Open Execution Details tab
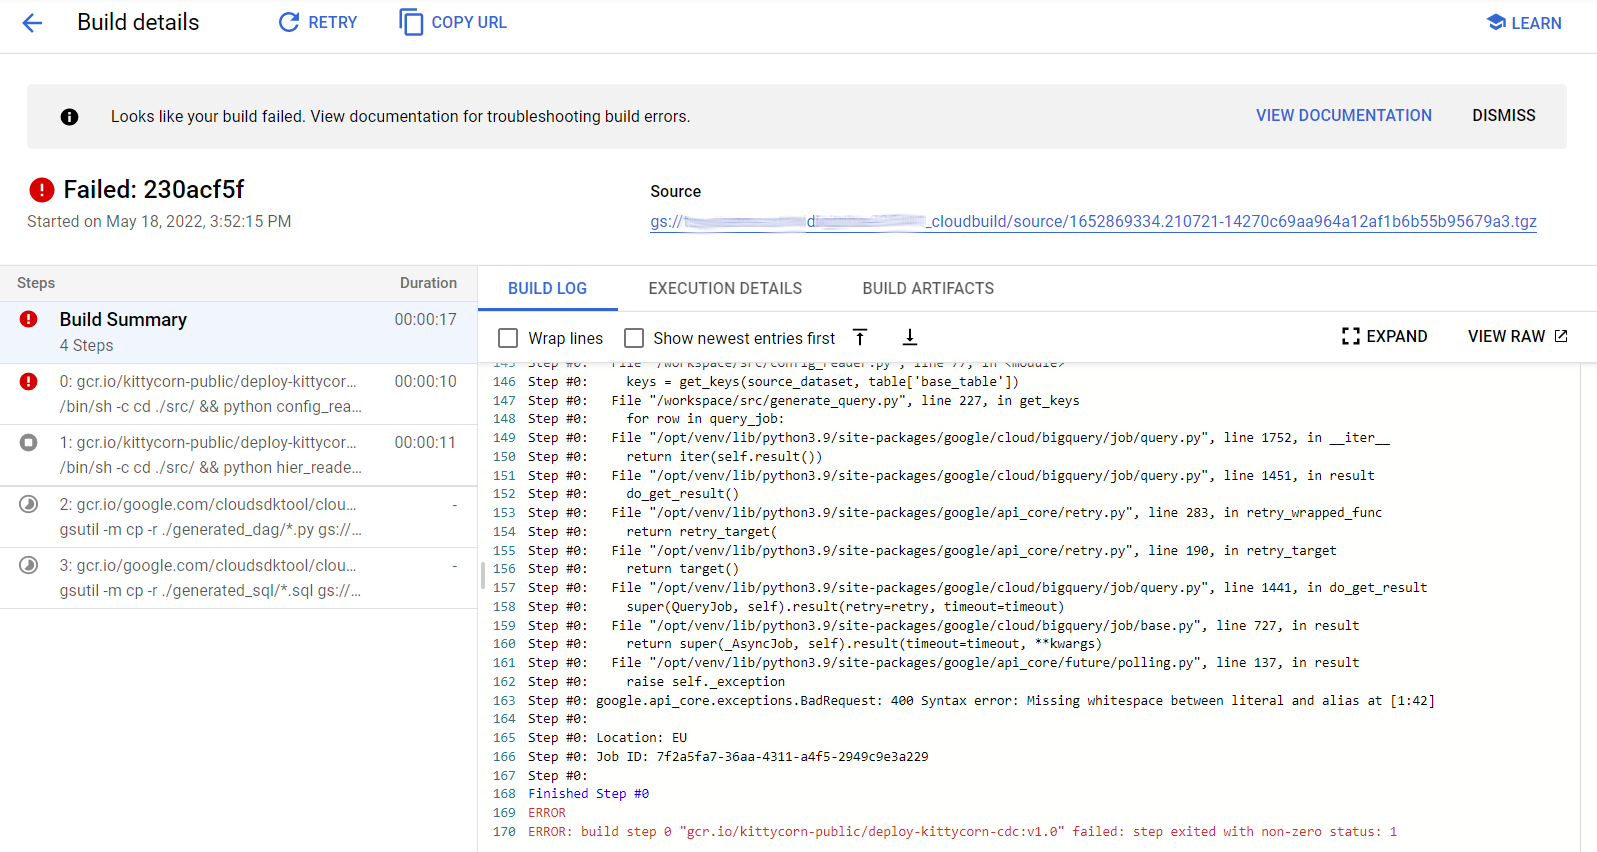The height and width of the screenshot is (852, 1597). point(725,288)
